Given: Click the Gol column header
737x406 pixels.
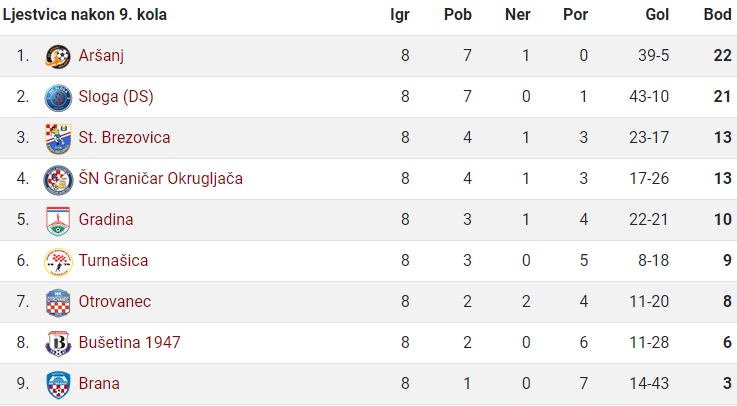Looking at the screenshot, I should [x=657, y=15].
